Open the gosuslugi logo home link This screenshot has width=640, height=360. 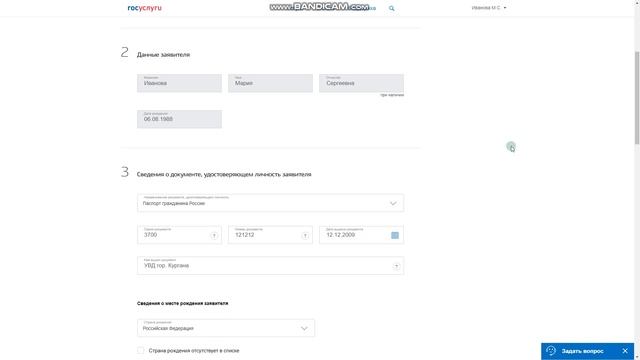point(144,8)
